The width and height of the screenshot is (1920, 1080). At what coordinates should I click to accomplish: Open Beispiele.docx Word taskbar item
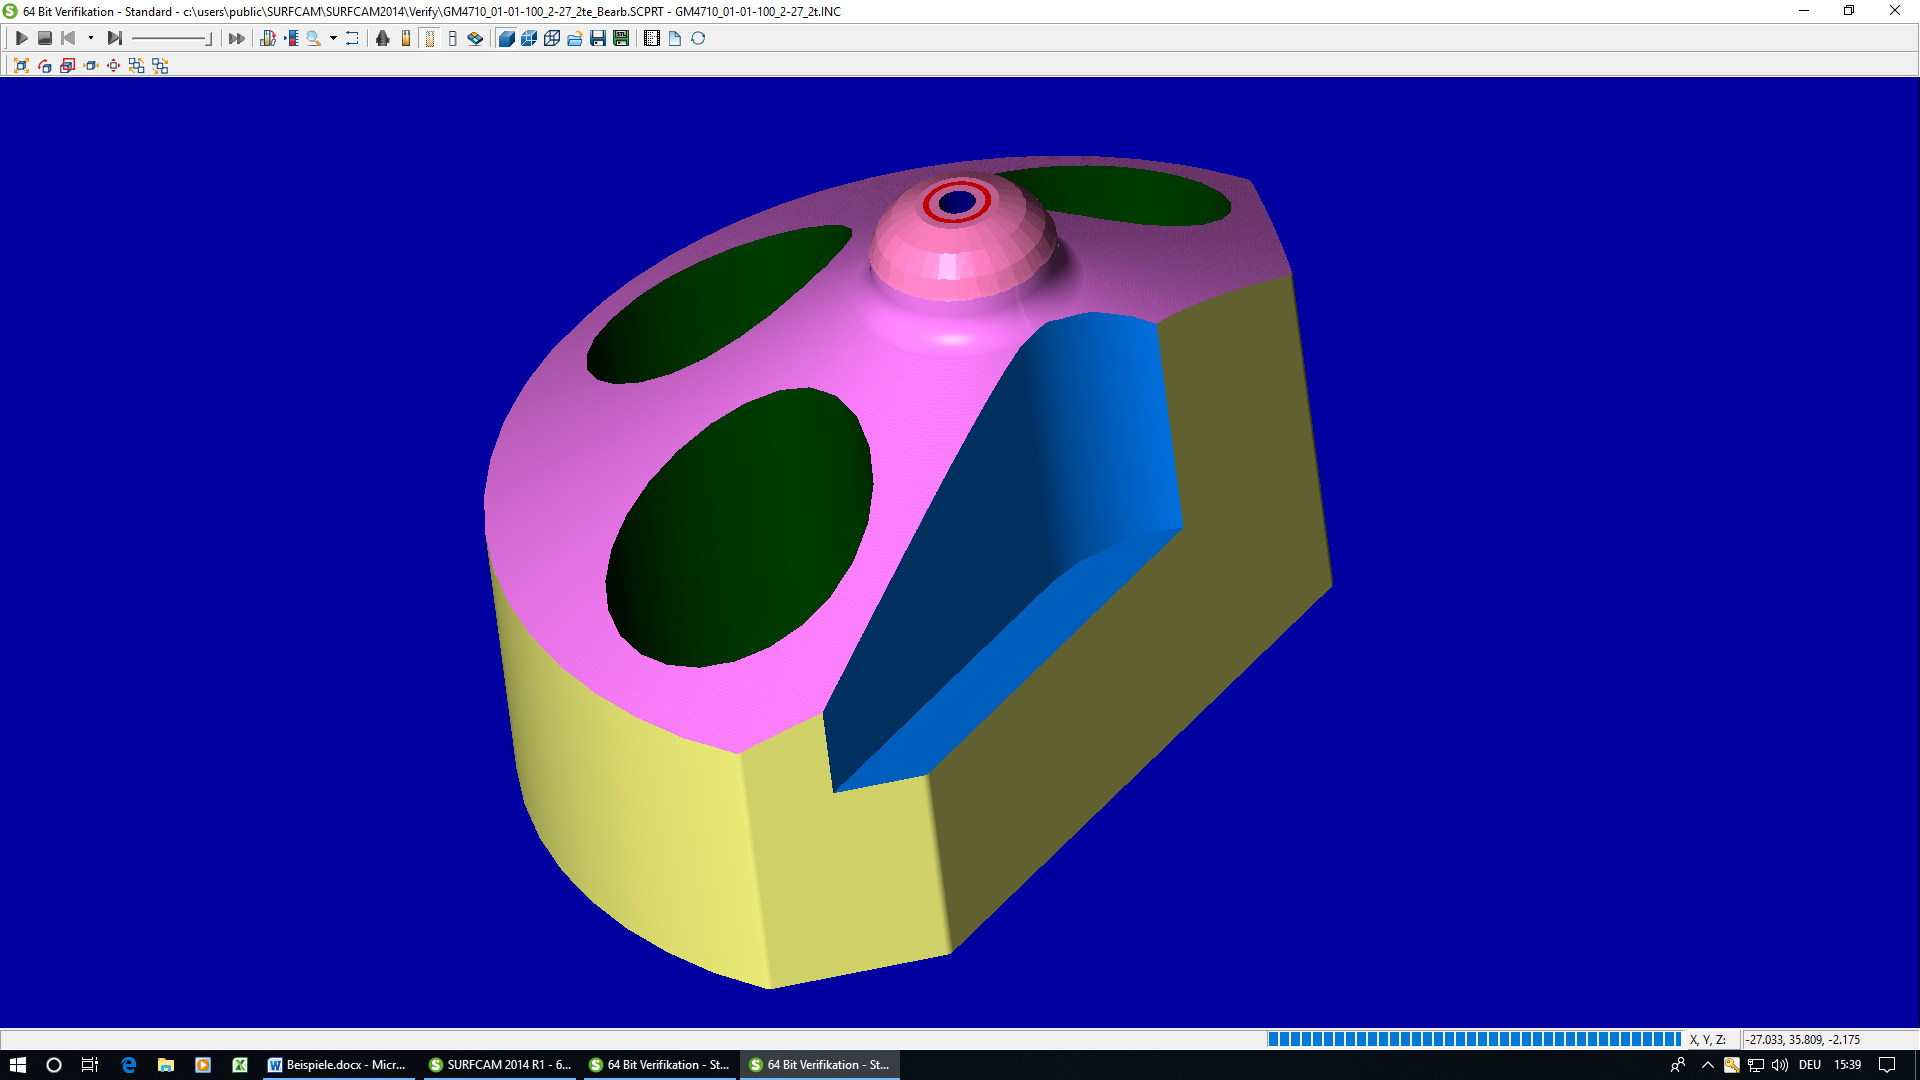click(337, 1065)
